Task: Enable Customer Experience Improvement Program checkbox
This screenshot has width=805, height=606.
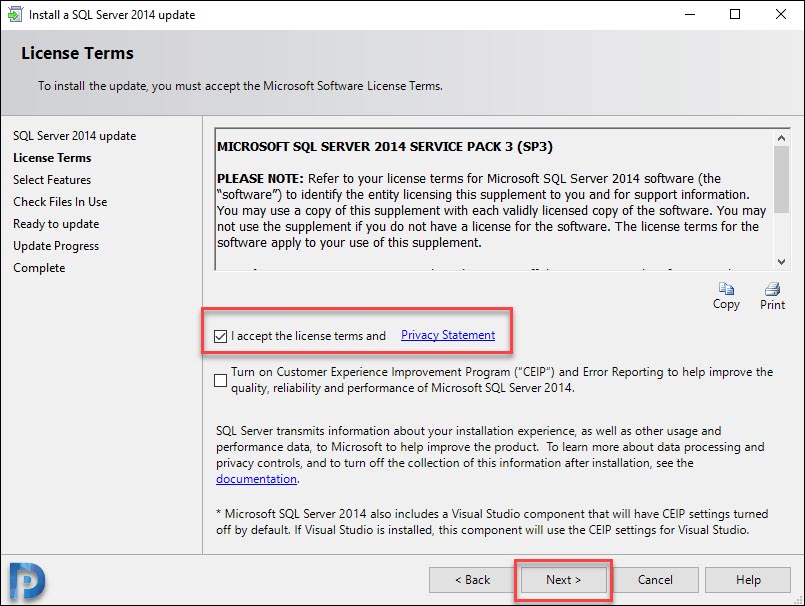Action: (220, 380)
